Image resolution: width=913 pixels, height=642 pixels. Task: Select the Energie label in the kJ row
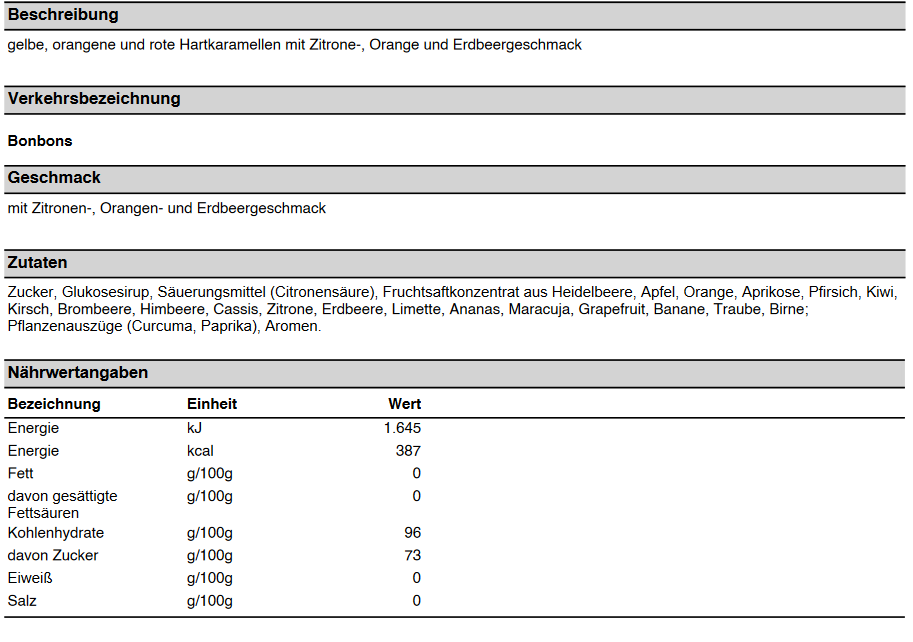click(33, 428)
